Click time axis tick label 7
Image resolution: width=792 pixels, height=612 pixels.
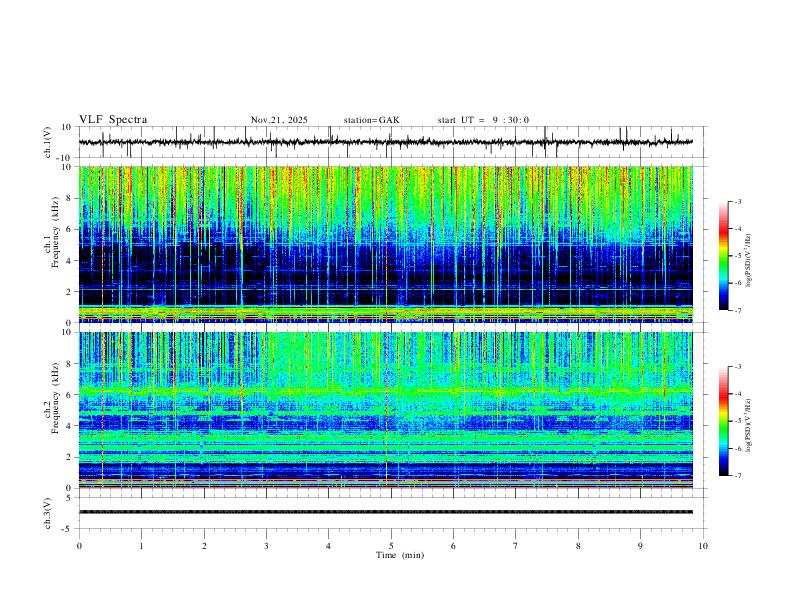tap(516, 546)
